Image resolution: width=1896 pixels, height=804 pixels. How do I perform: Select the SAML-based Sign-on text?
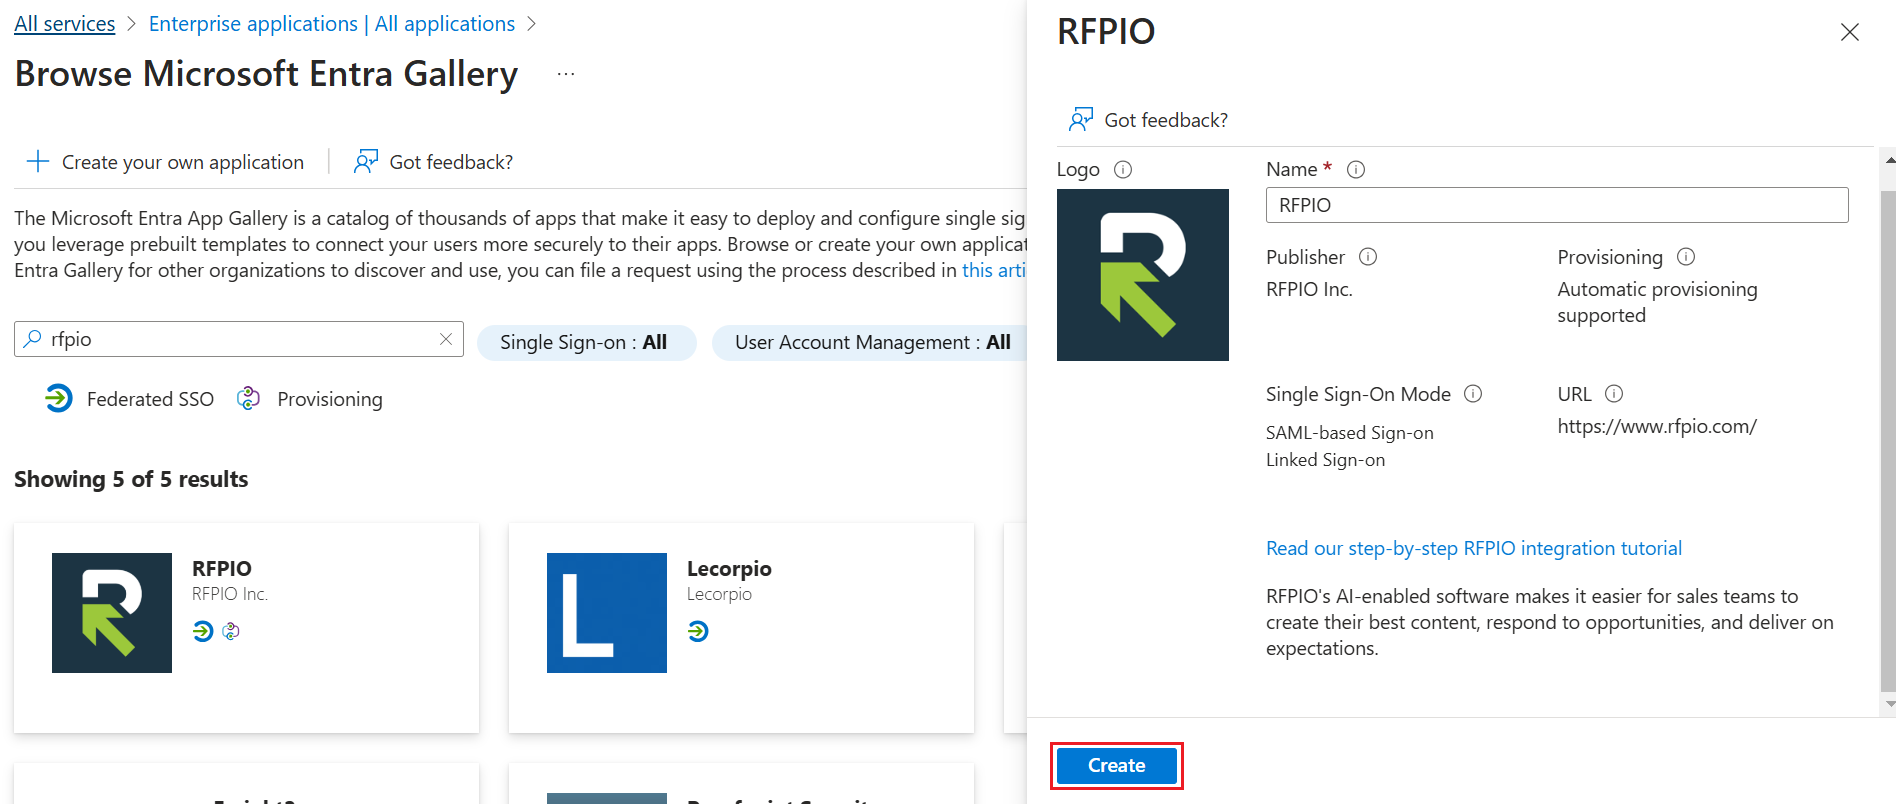click(x=1350, y=432)
